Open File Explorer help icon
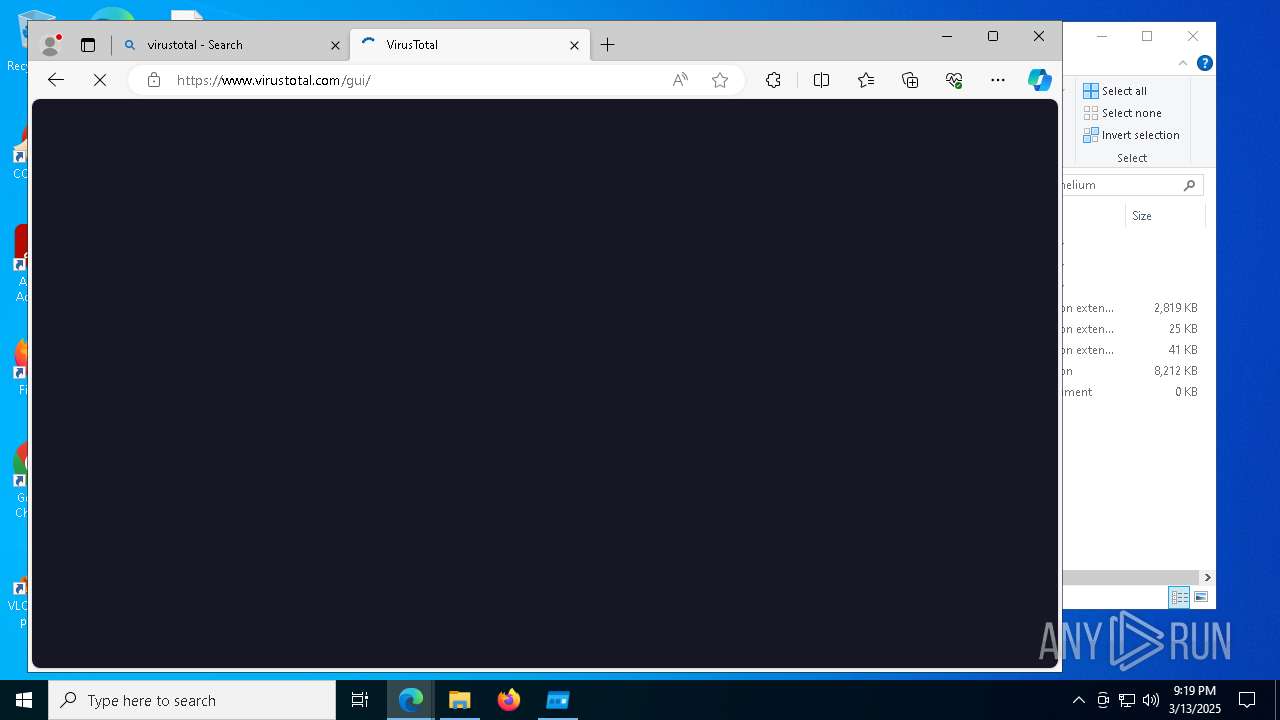Screen dimensions: 1280x720 click(1205, 63)
